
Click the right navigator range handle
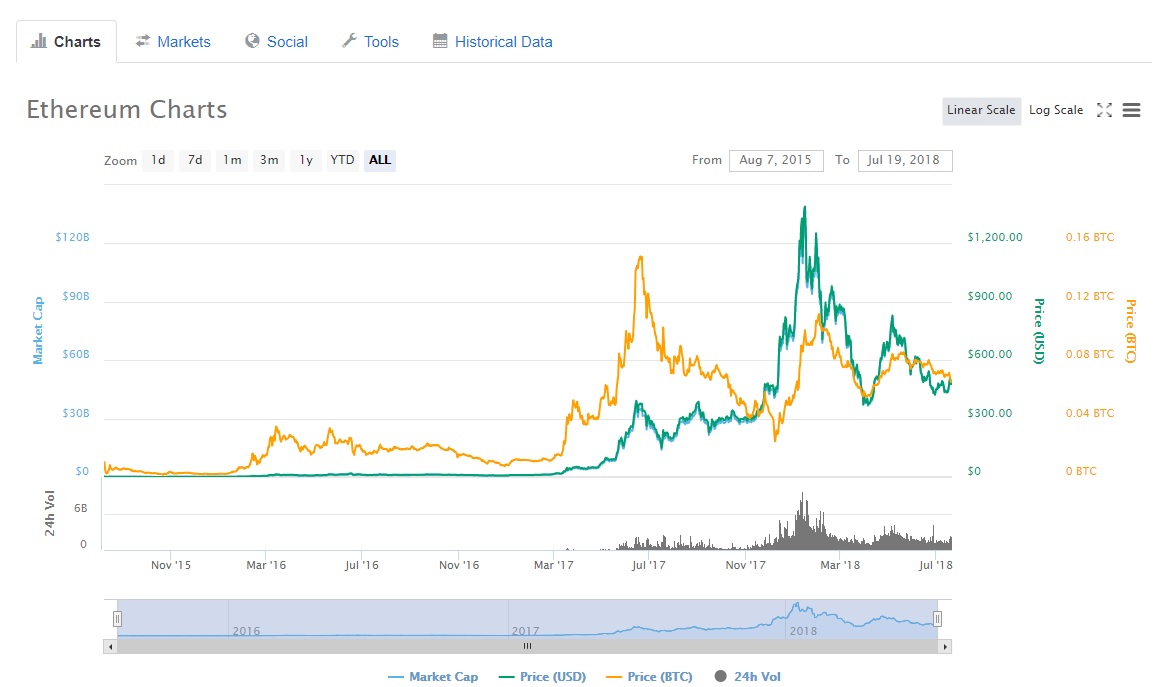click(x=937, y=619)
